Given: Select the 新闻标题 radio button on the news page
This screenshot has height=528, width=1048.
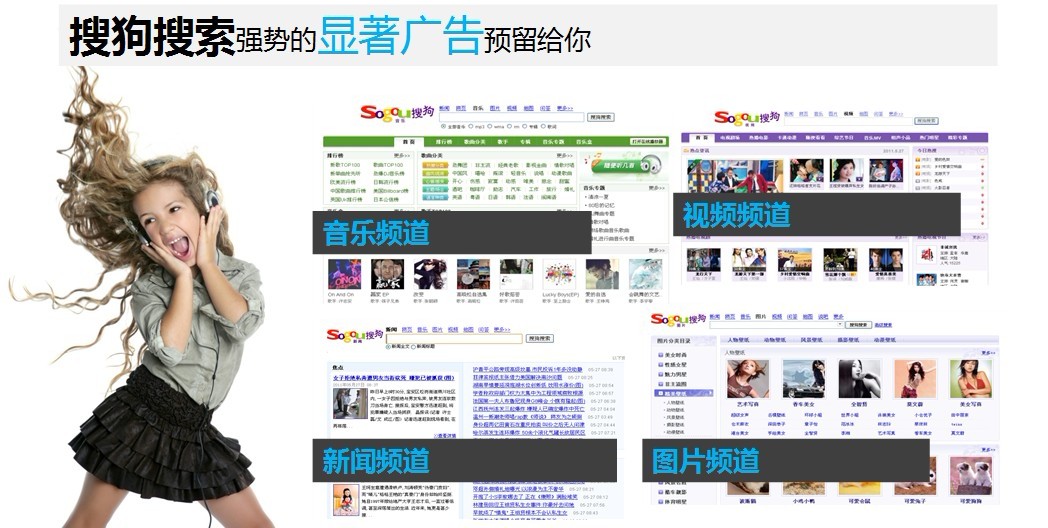Looking at the screenshot, I should point(415,347).
